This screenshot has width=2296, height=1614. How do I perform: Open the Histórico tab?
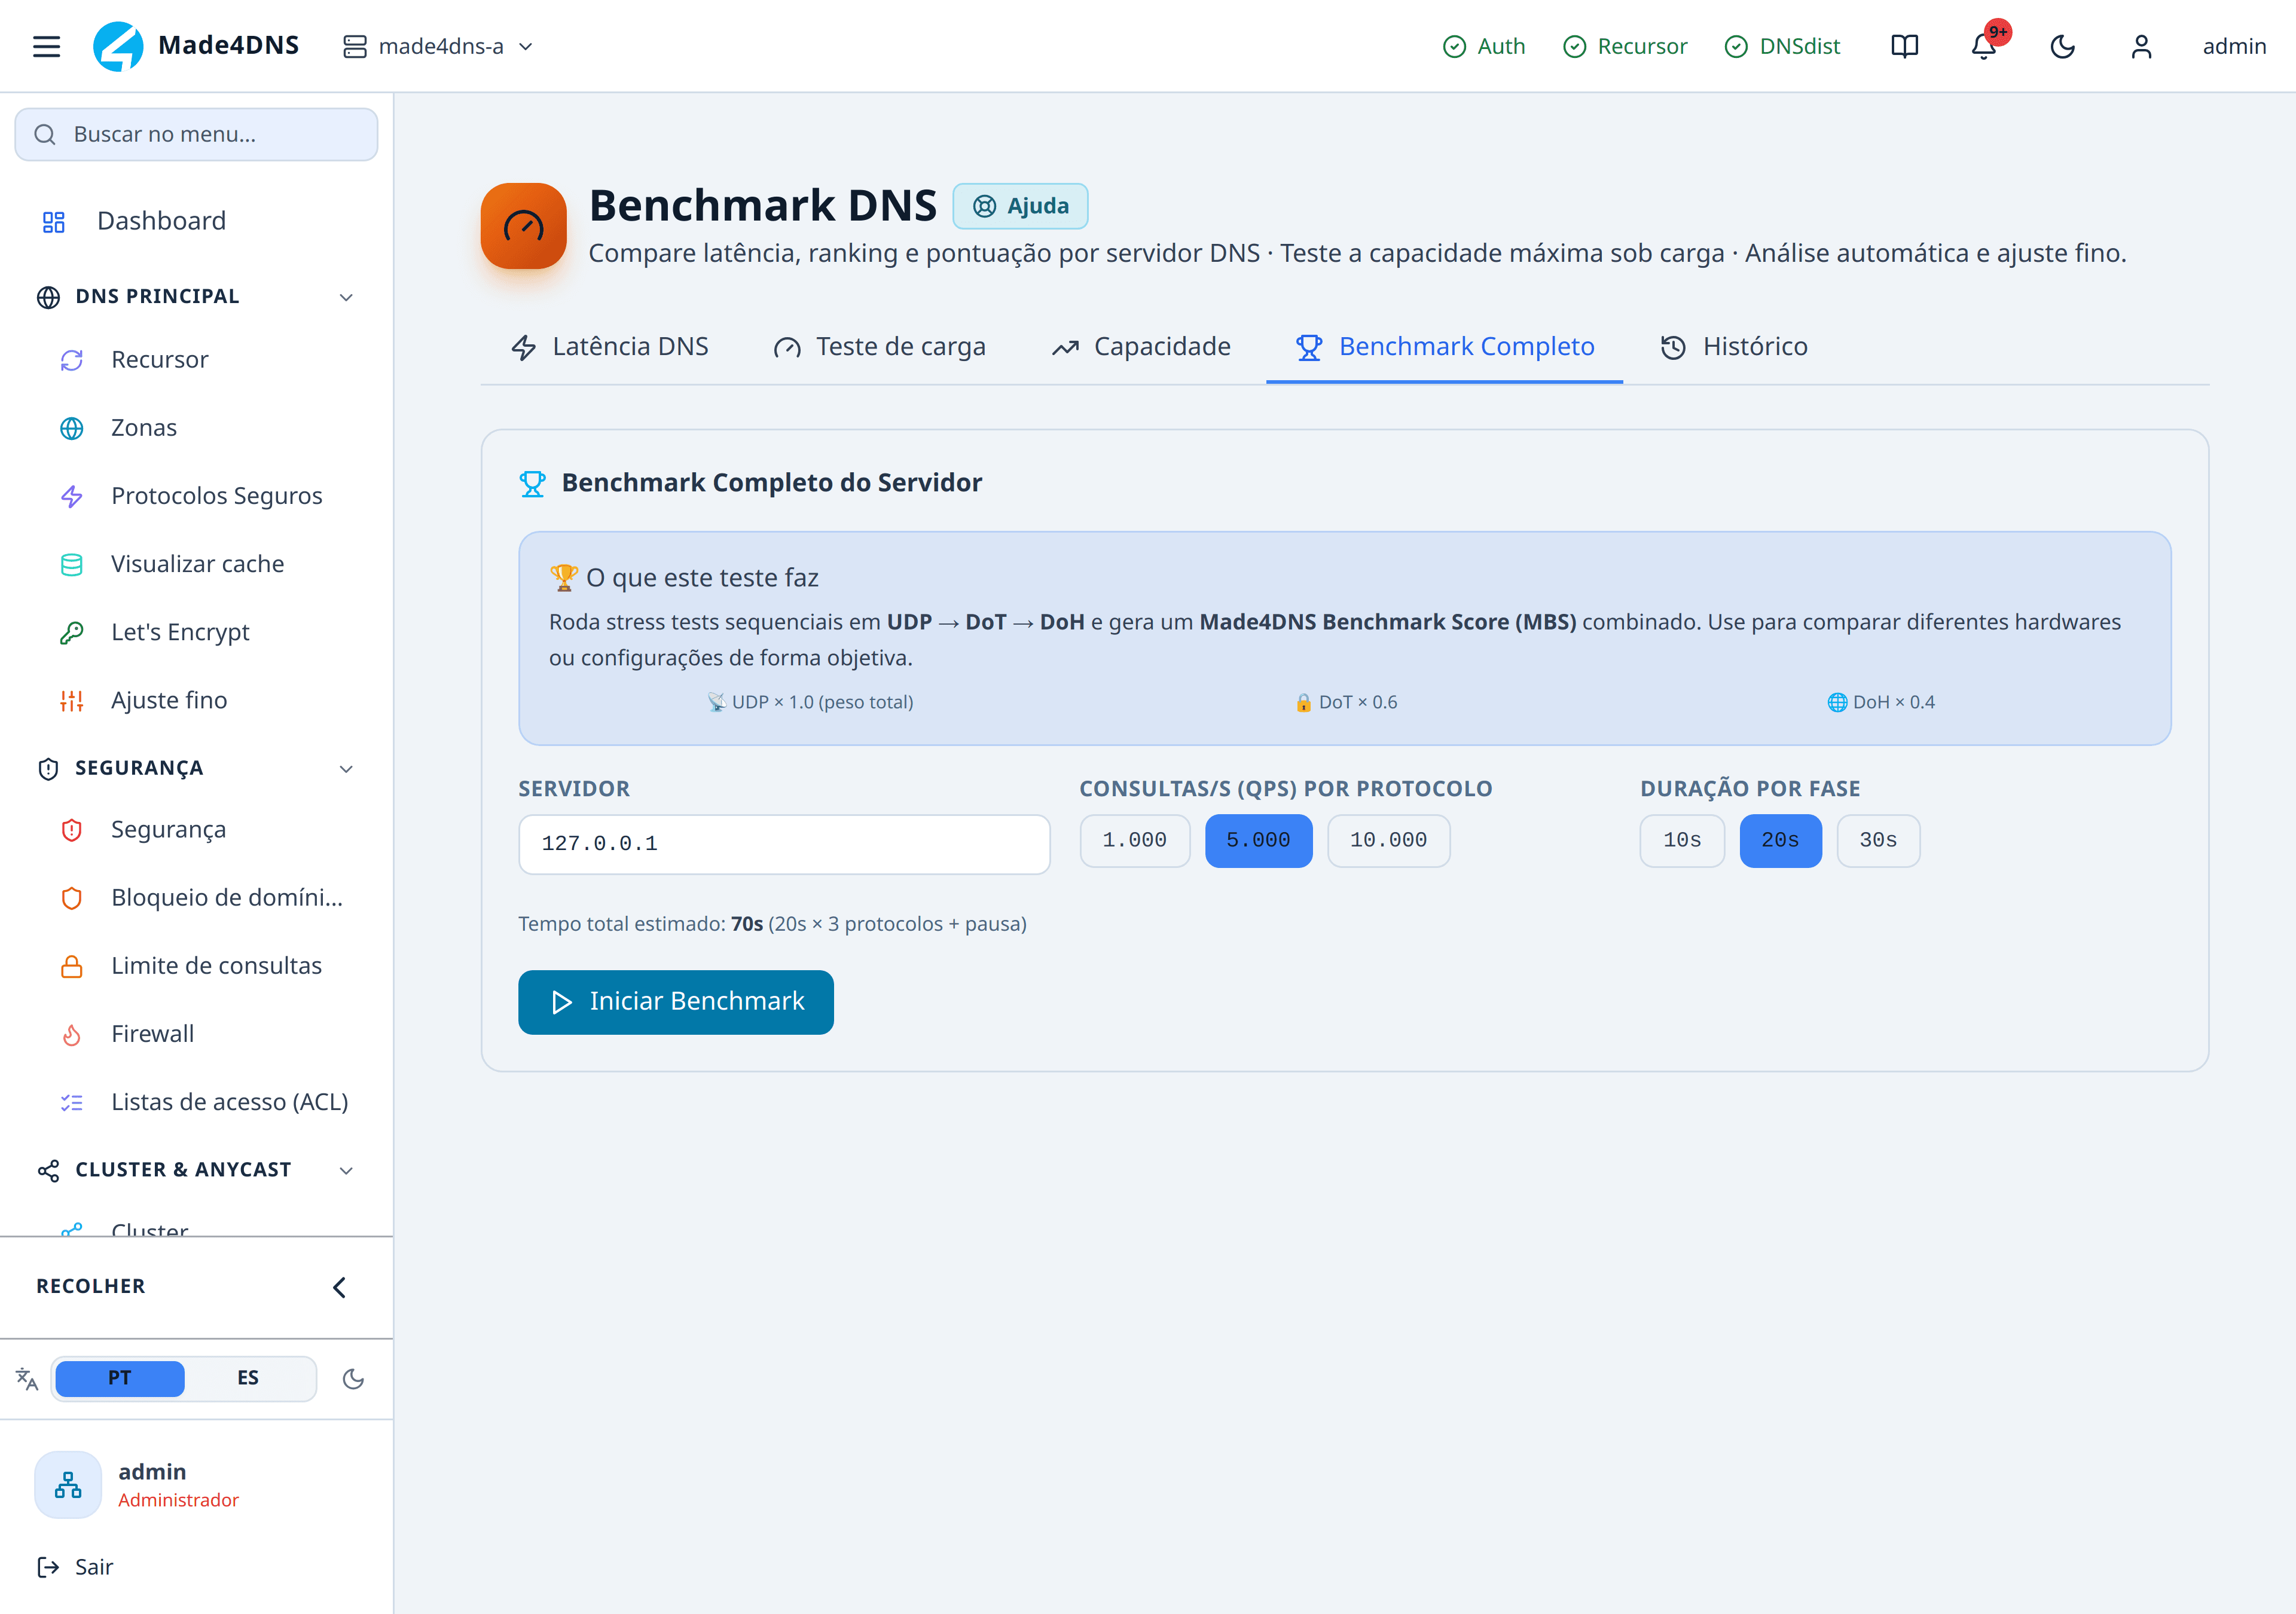click(1734, 347)
